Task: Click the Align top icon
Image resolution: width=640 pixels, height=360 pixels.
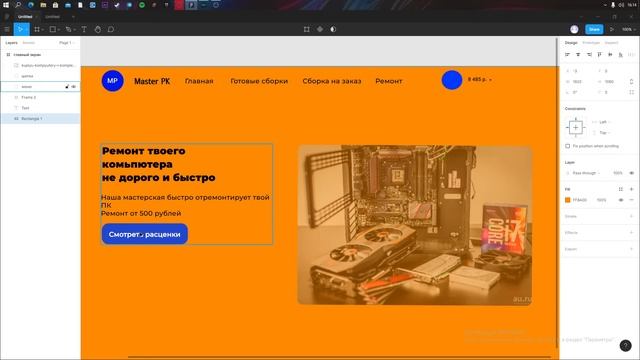Action: pyautogui.click(x=600, y=54)
